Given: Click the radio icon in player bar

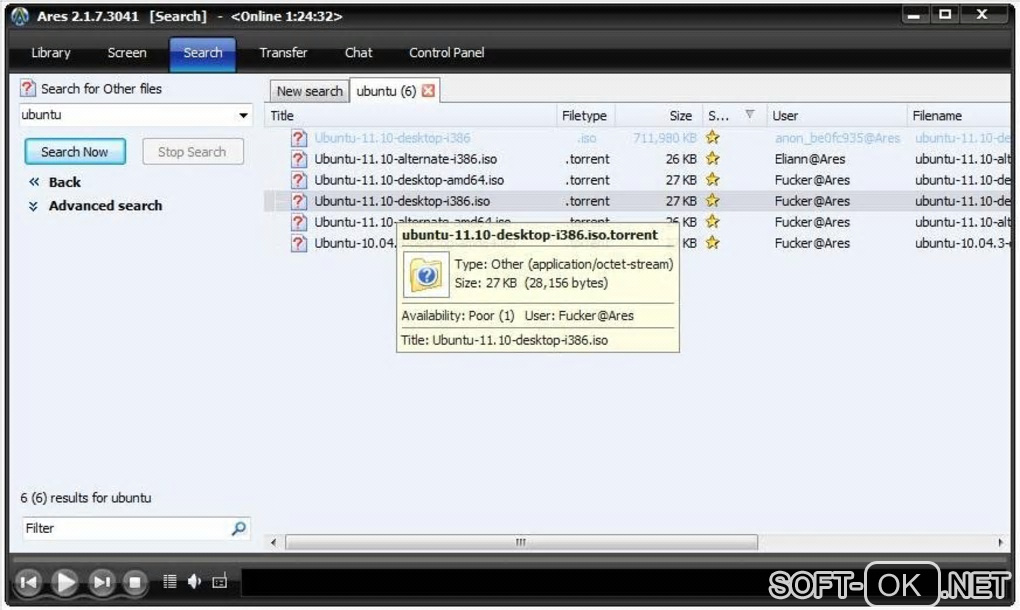Looking at the screenshot, I should coord(220,581).
